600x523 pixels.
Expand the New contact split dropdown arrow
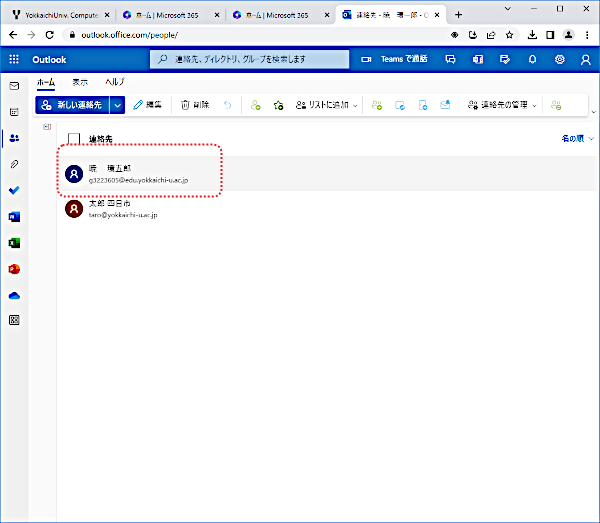point(117,105)
